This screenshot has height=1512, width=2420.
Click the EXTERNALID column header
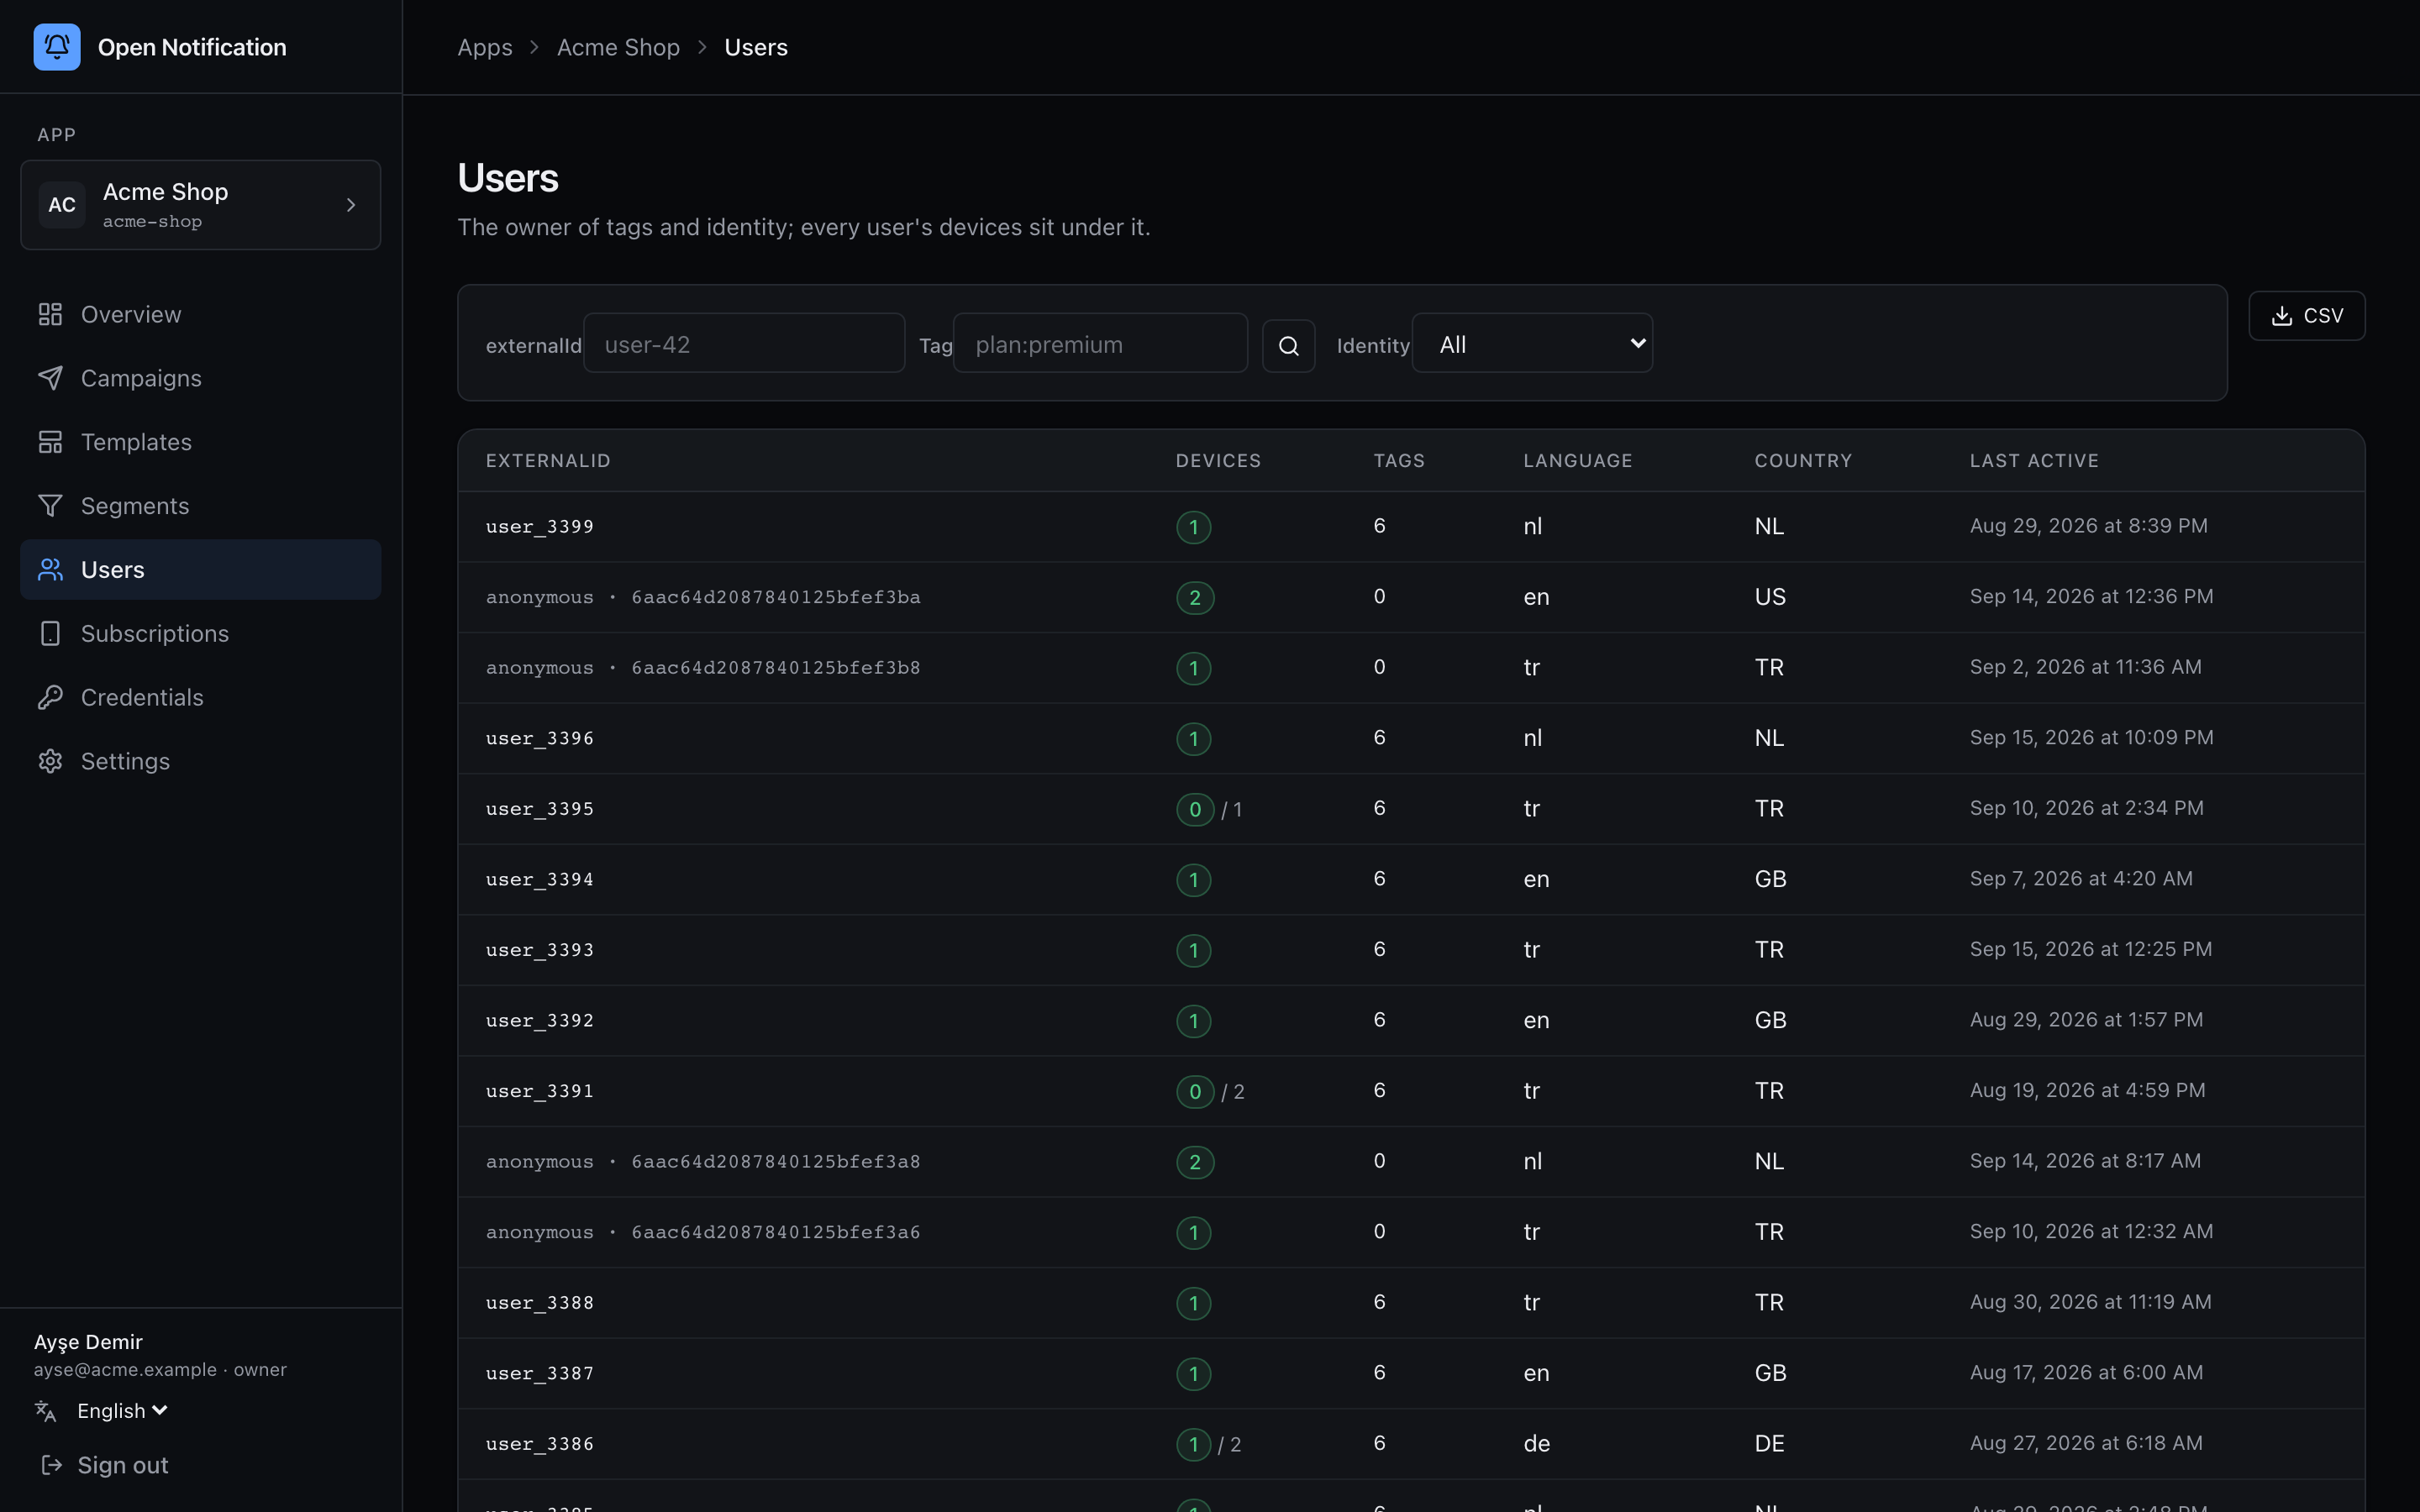pos(548,461)
